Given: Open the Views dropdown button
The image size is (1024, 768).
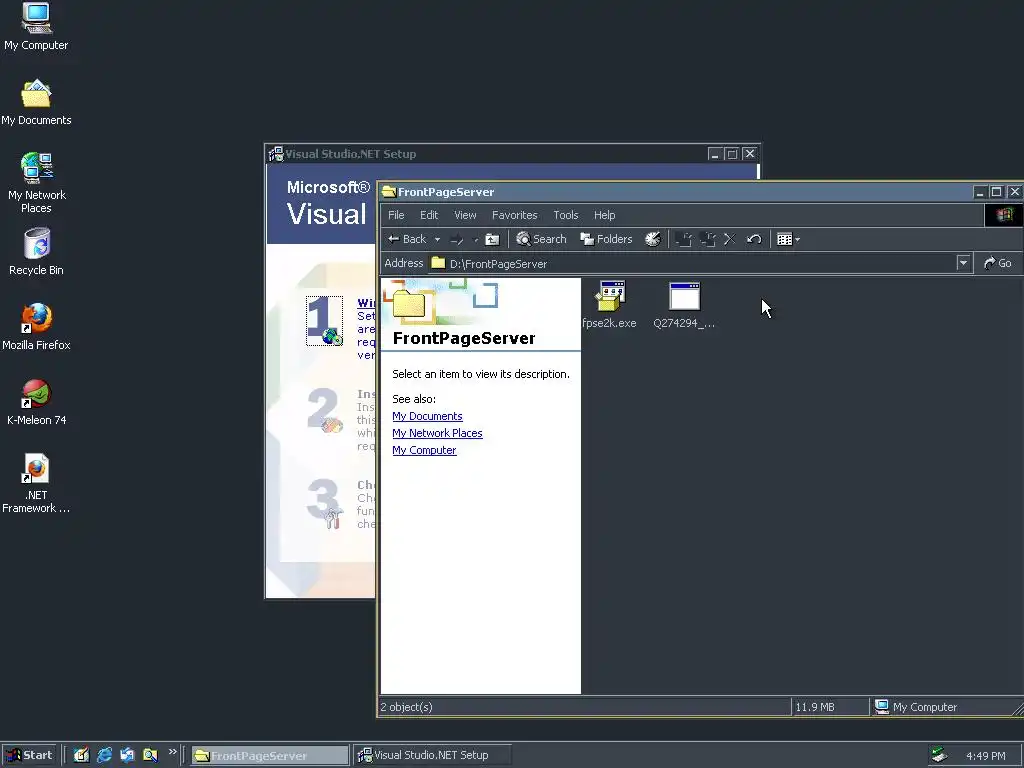Looking at the screenshot, I should coord(788,240).
